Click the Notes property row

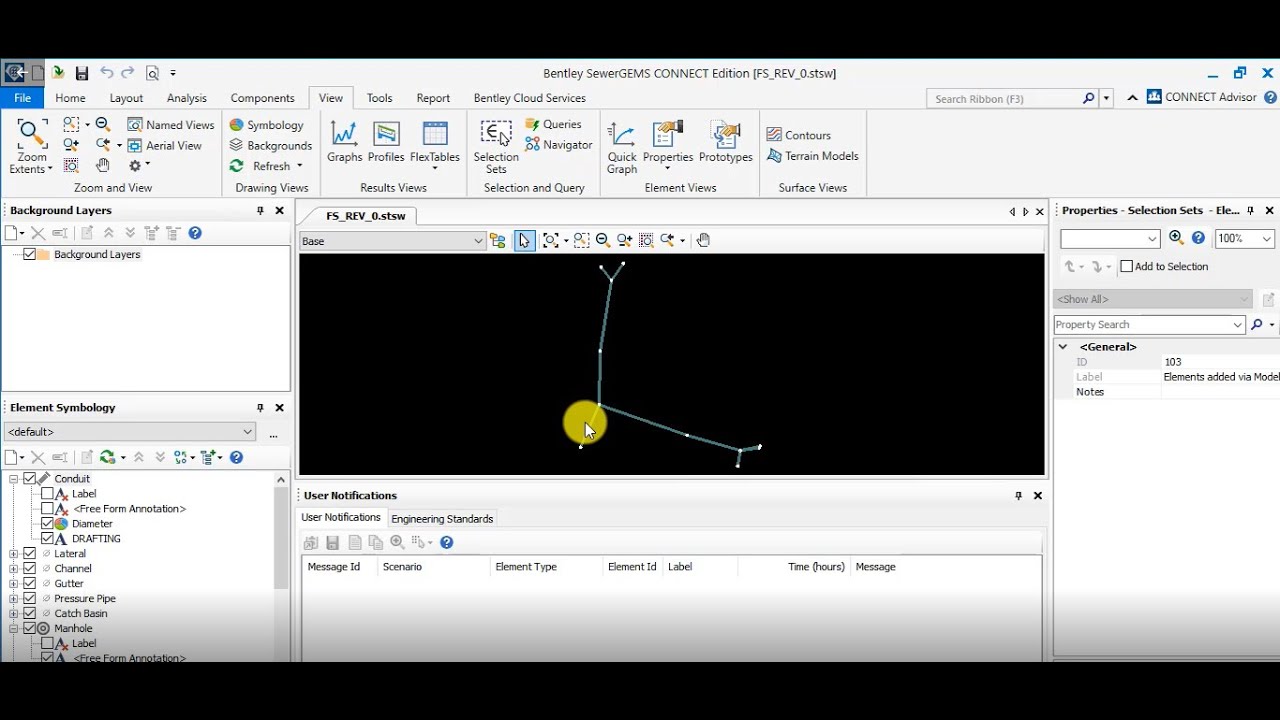(x=1166, y=392)
